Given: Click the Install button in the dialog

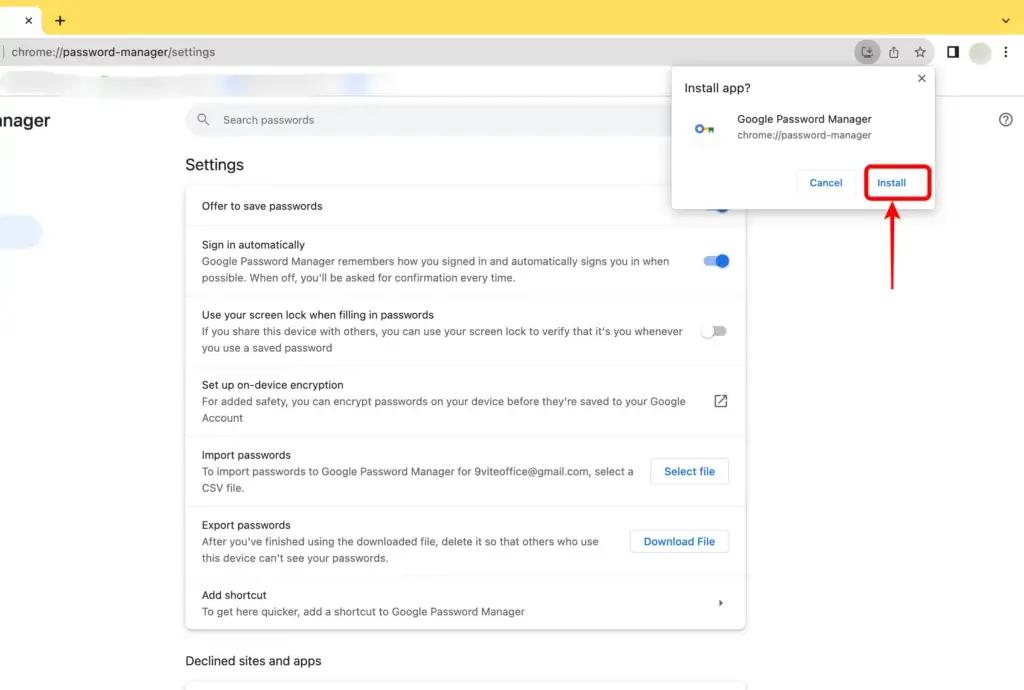Looking at the screenshot, I should 894,183.
